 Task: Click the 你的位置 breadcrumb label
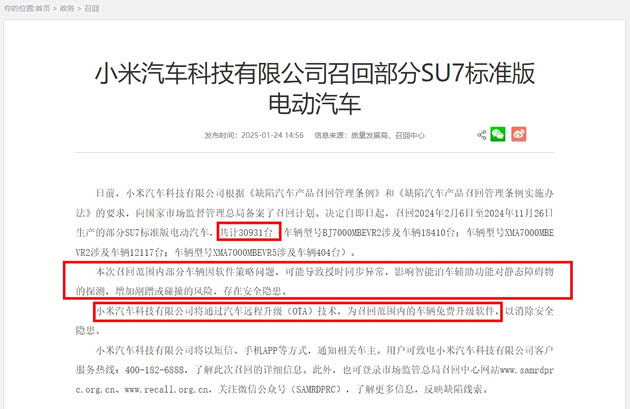pyautogui.click(x=19, y=8)
